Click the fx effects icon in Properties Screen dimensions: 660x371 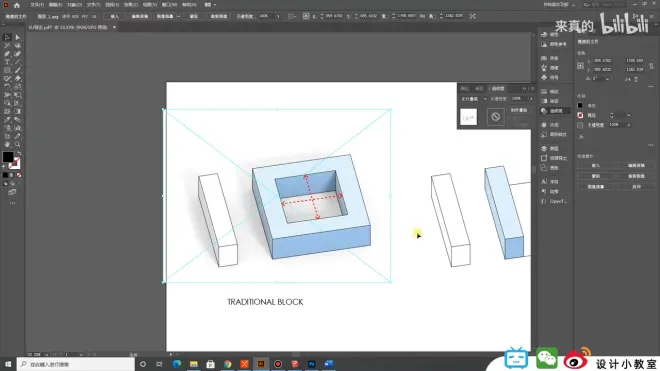[581, 136]
